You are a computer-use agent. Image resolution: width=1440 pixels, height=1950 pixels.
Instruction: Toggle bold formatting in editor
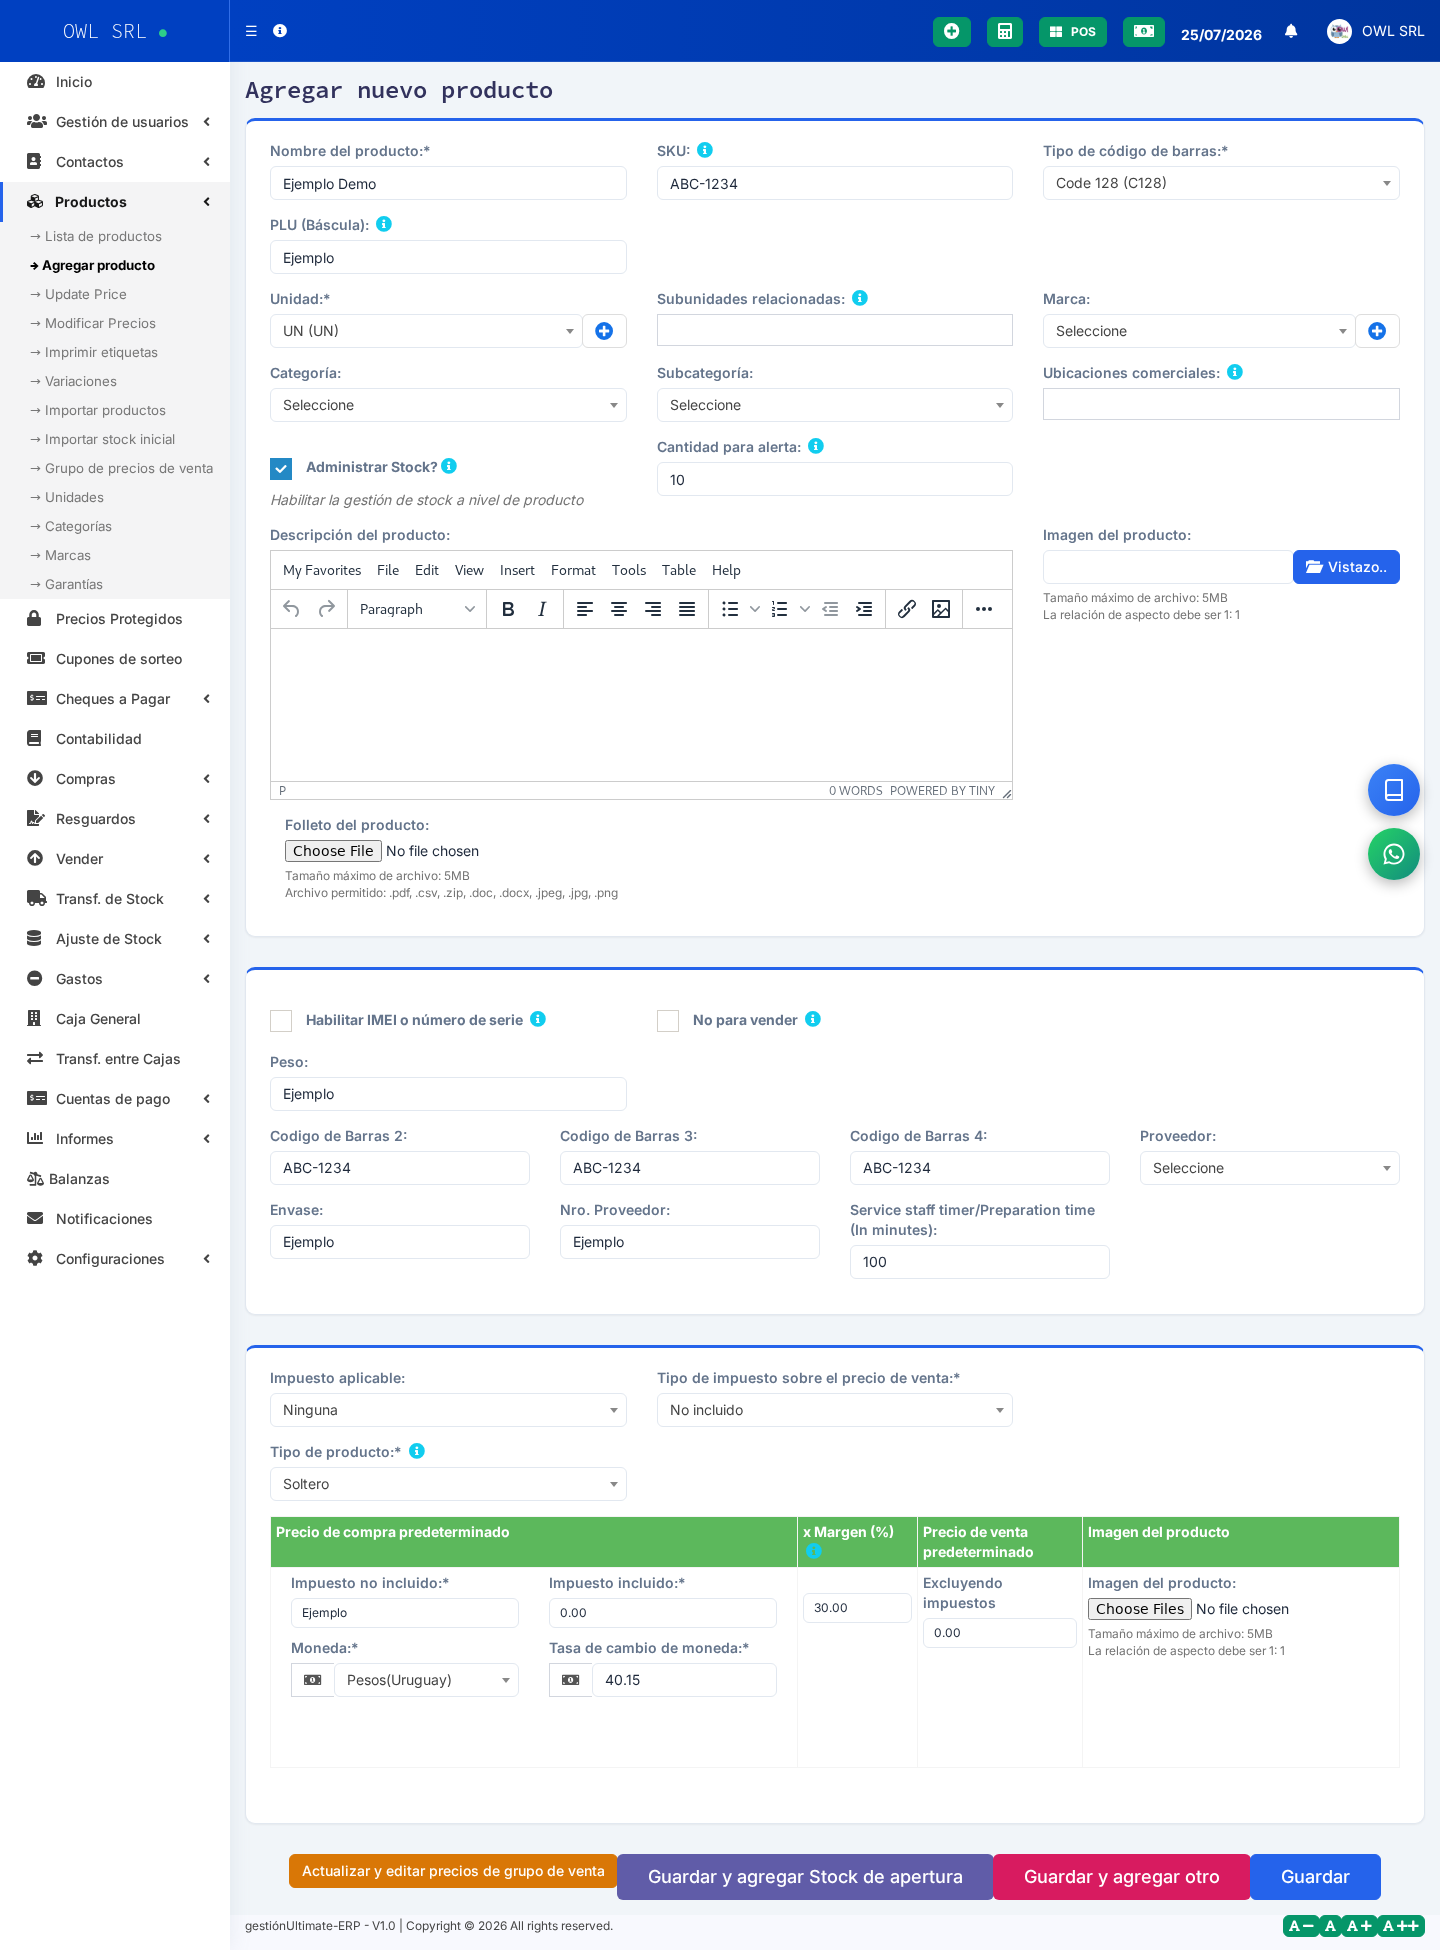point(508,609)
